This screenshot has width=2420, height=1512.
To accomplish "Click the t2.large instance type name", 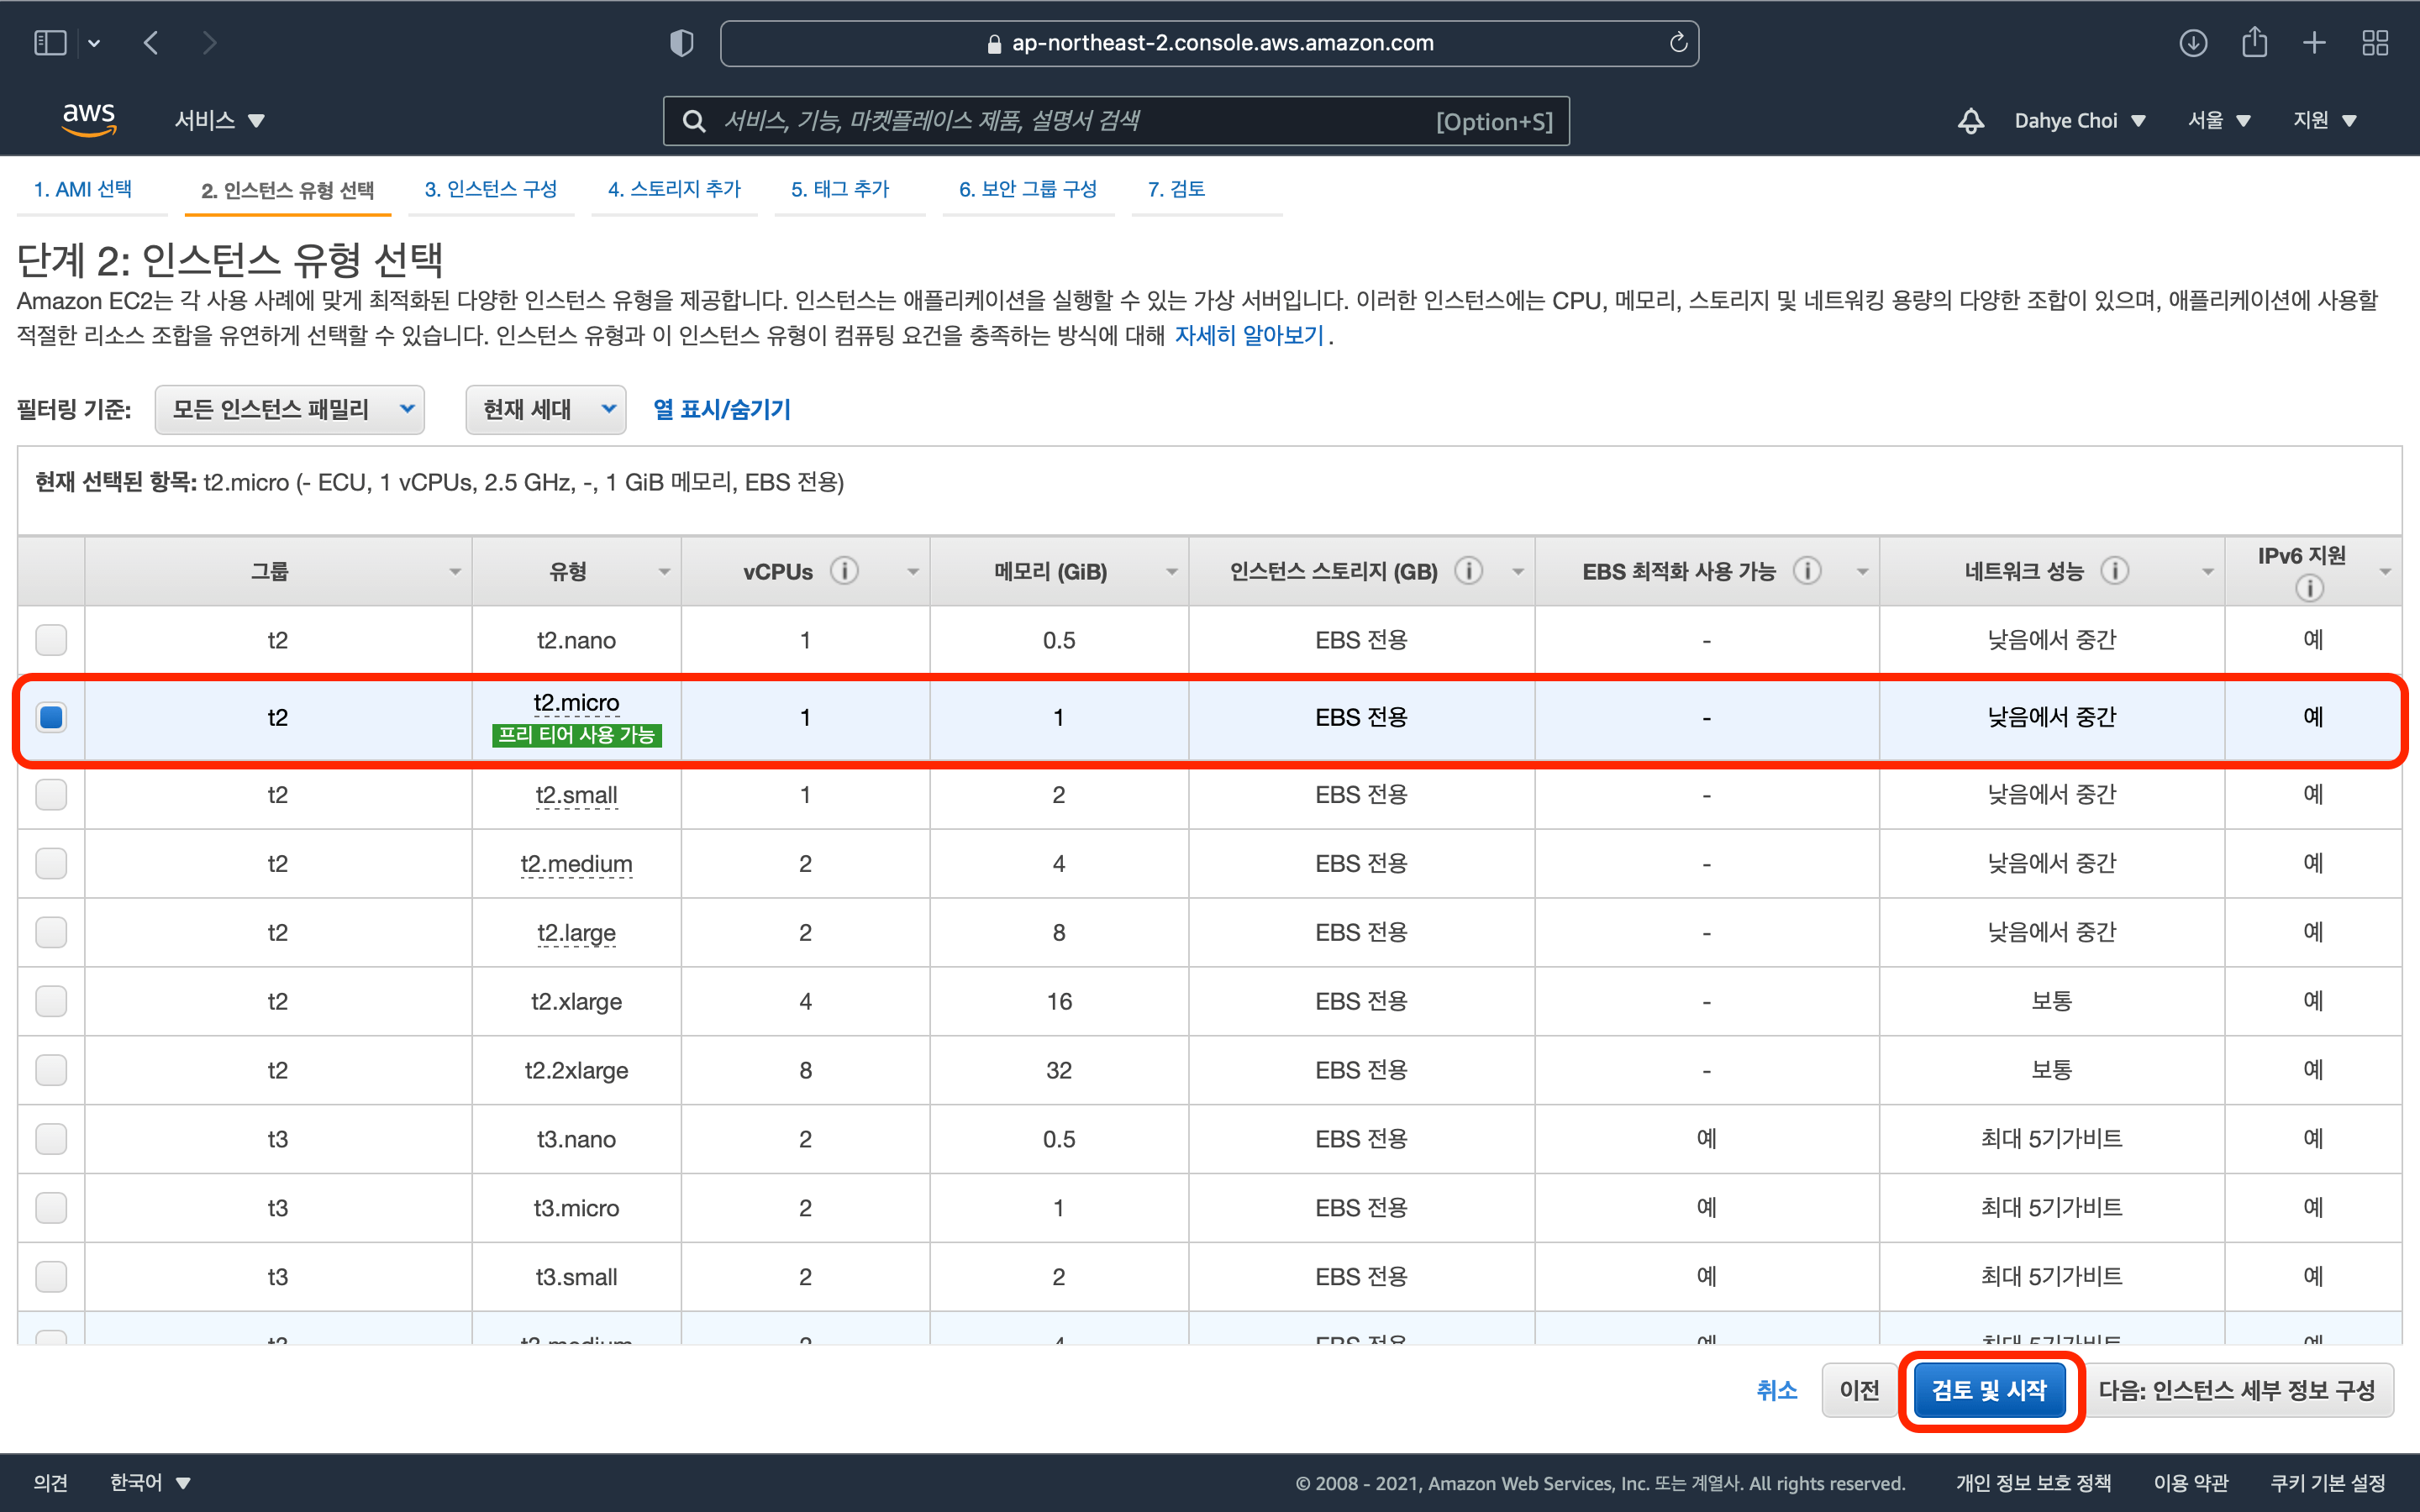I will pyautogui.click(x=576, y=932).
